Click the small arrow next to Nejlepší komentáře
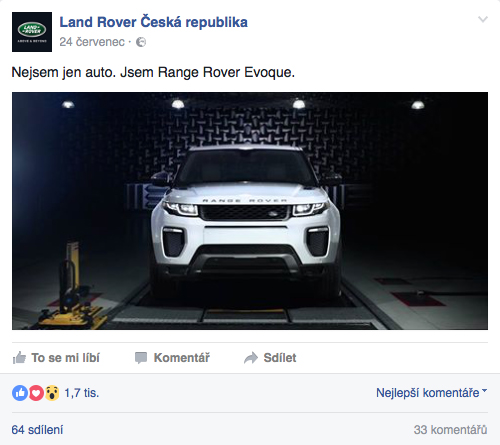 pyautogui.click(x=484, y=390)
